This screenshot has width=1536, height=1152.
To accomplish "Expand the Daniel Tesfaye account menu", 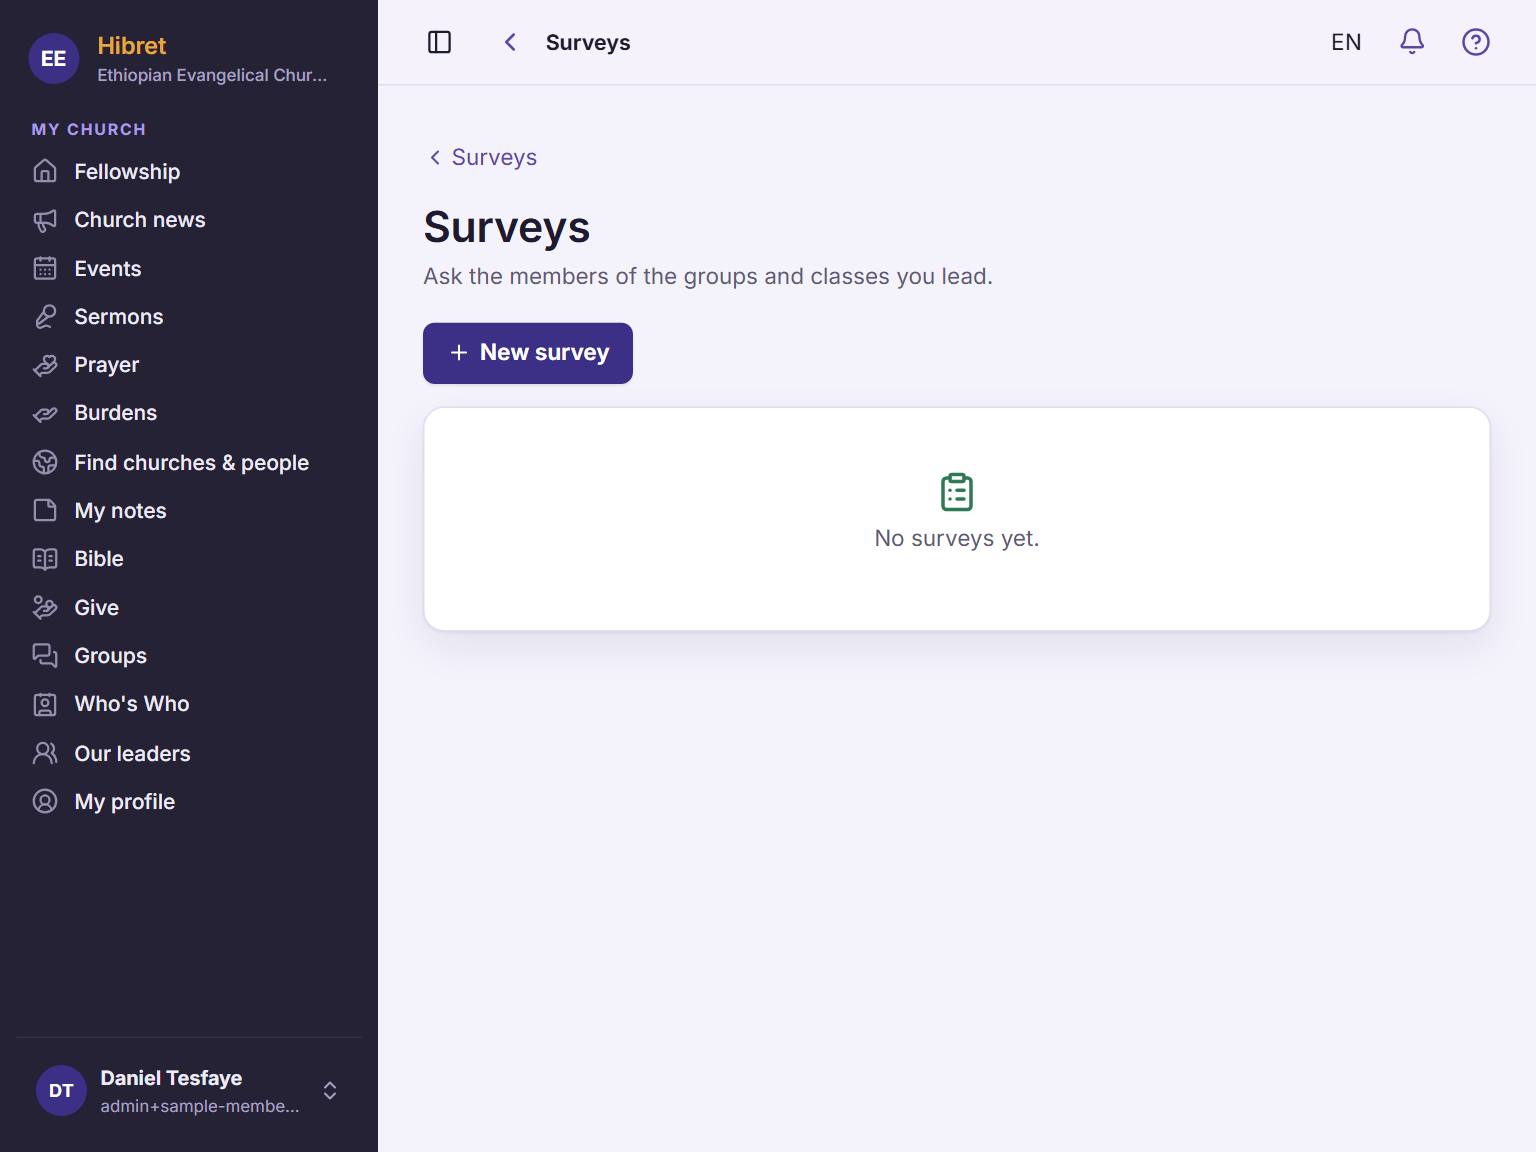I will tap(189, 1090).
